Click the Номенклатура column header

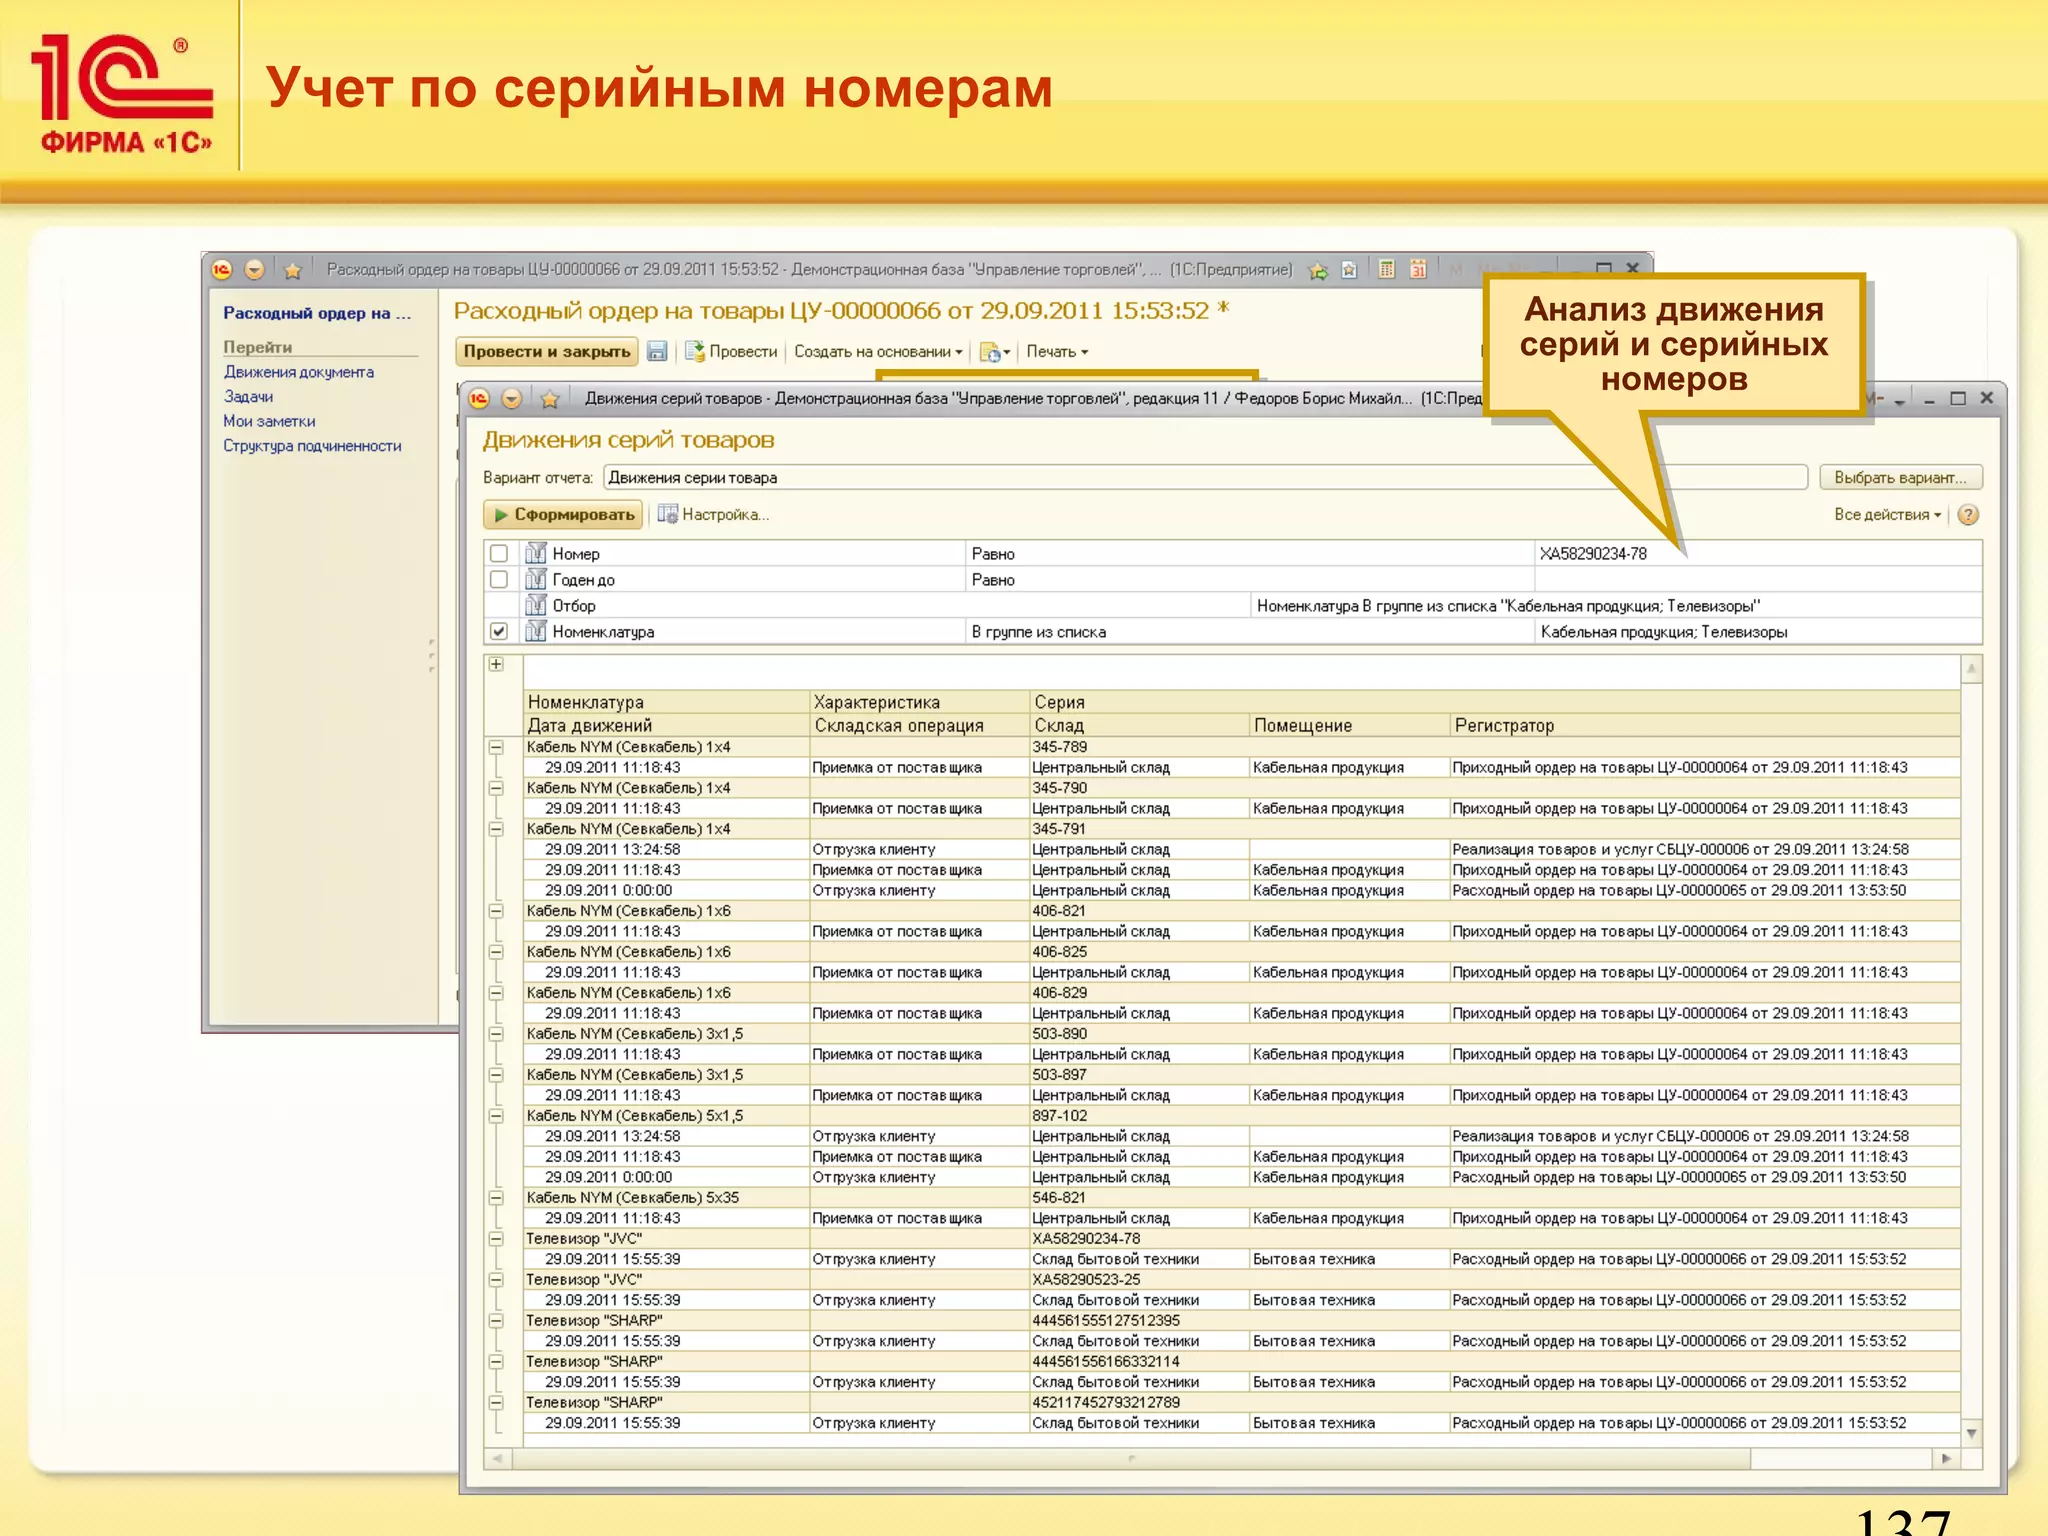click(666, 702)
